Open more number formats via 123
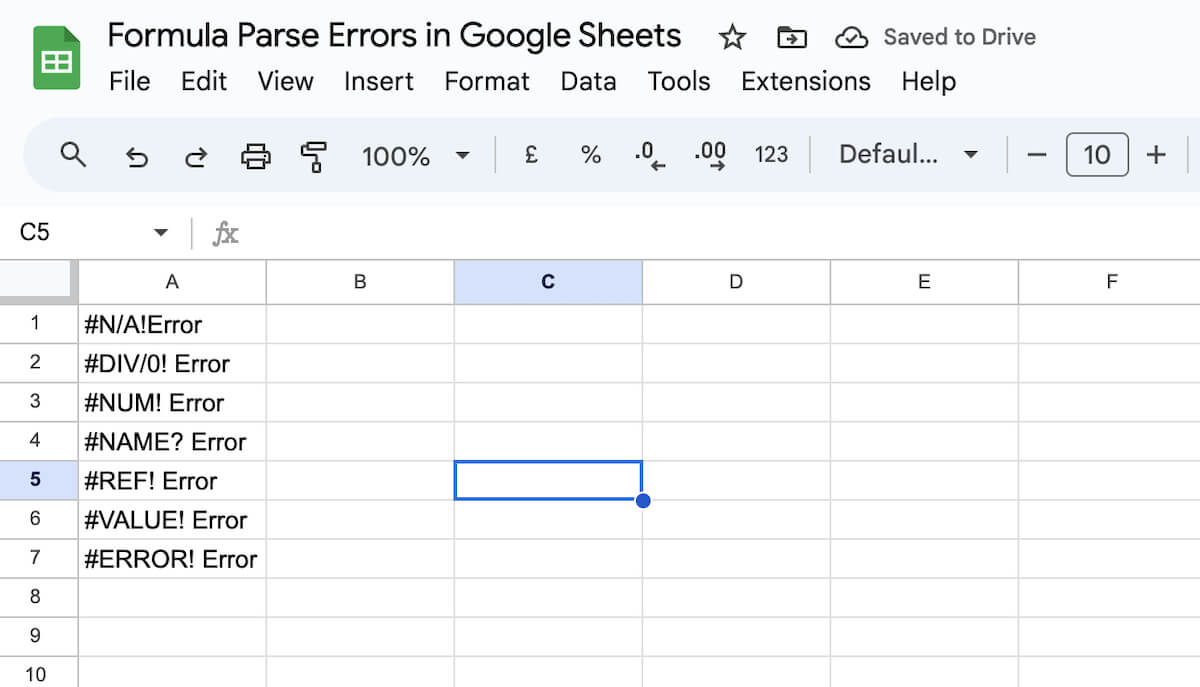The height and width of the screenshot is (687, 1200). coord(772,155)
